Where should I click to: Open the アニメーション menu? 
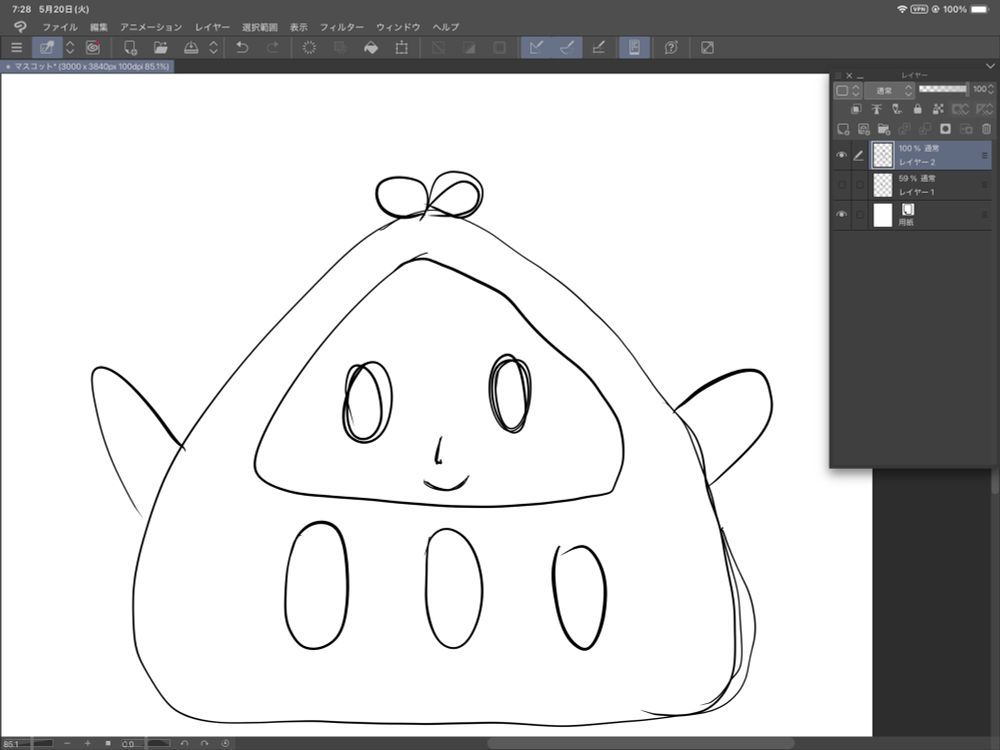coord(151,27)
